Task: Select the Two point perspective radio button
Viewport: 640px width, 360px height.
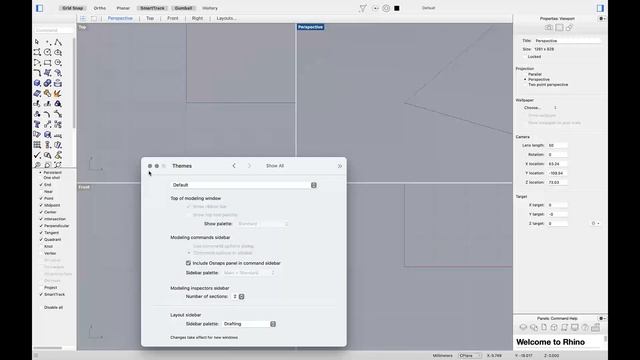Action: (x=525, y=85)
